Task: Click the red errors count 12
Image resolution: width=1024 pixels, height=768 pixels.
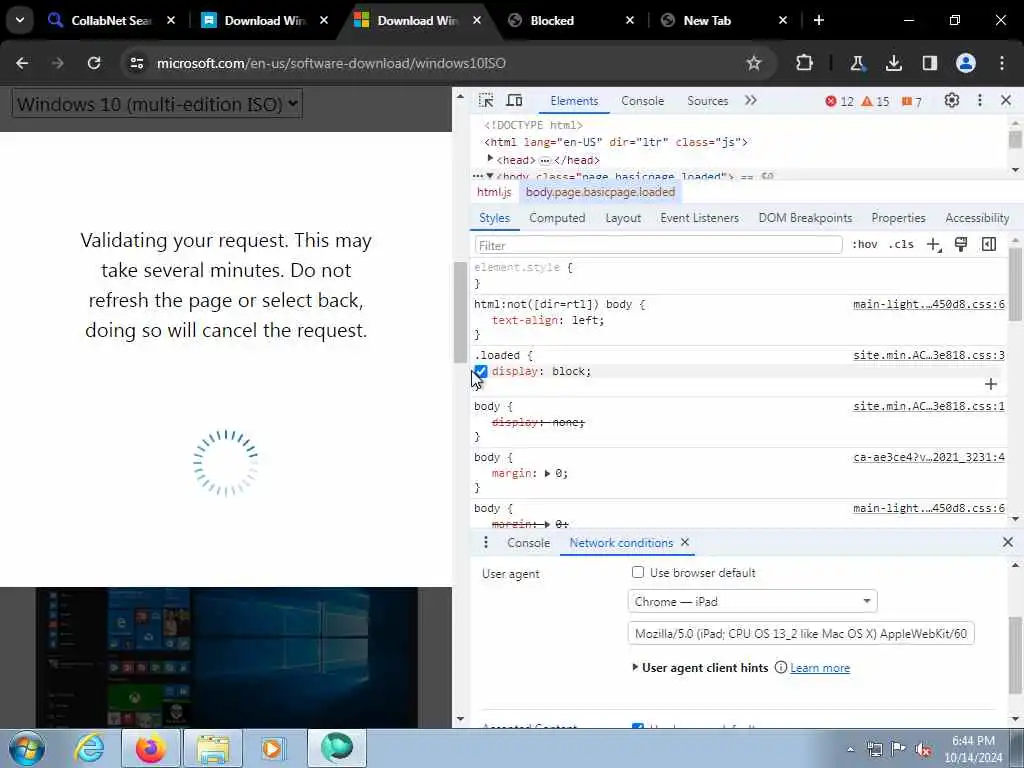Action: tap(839, 101)
